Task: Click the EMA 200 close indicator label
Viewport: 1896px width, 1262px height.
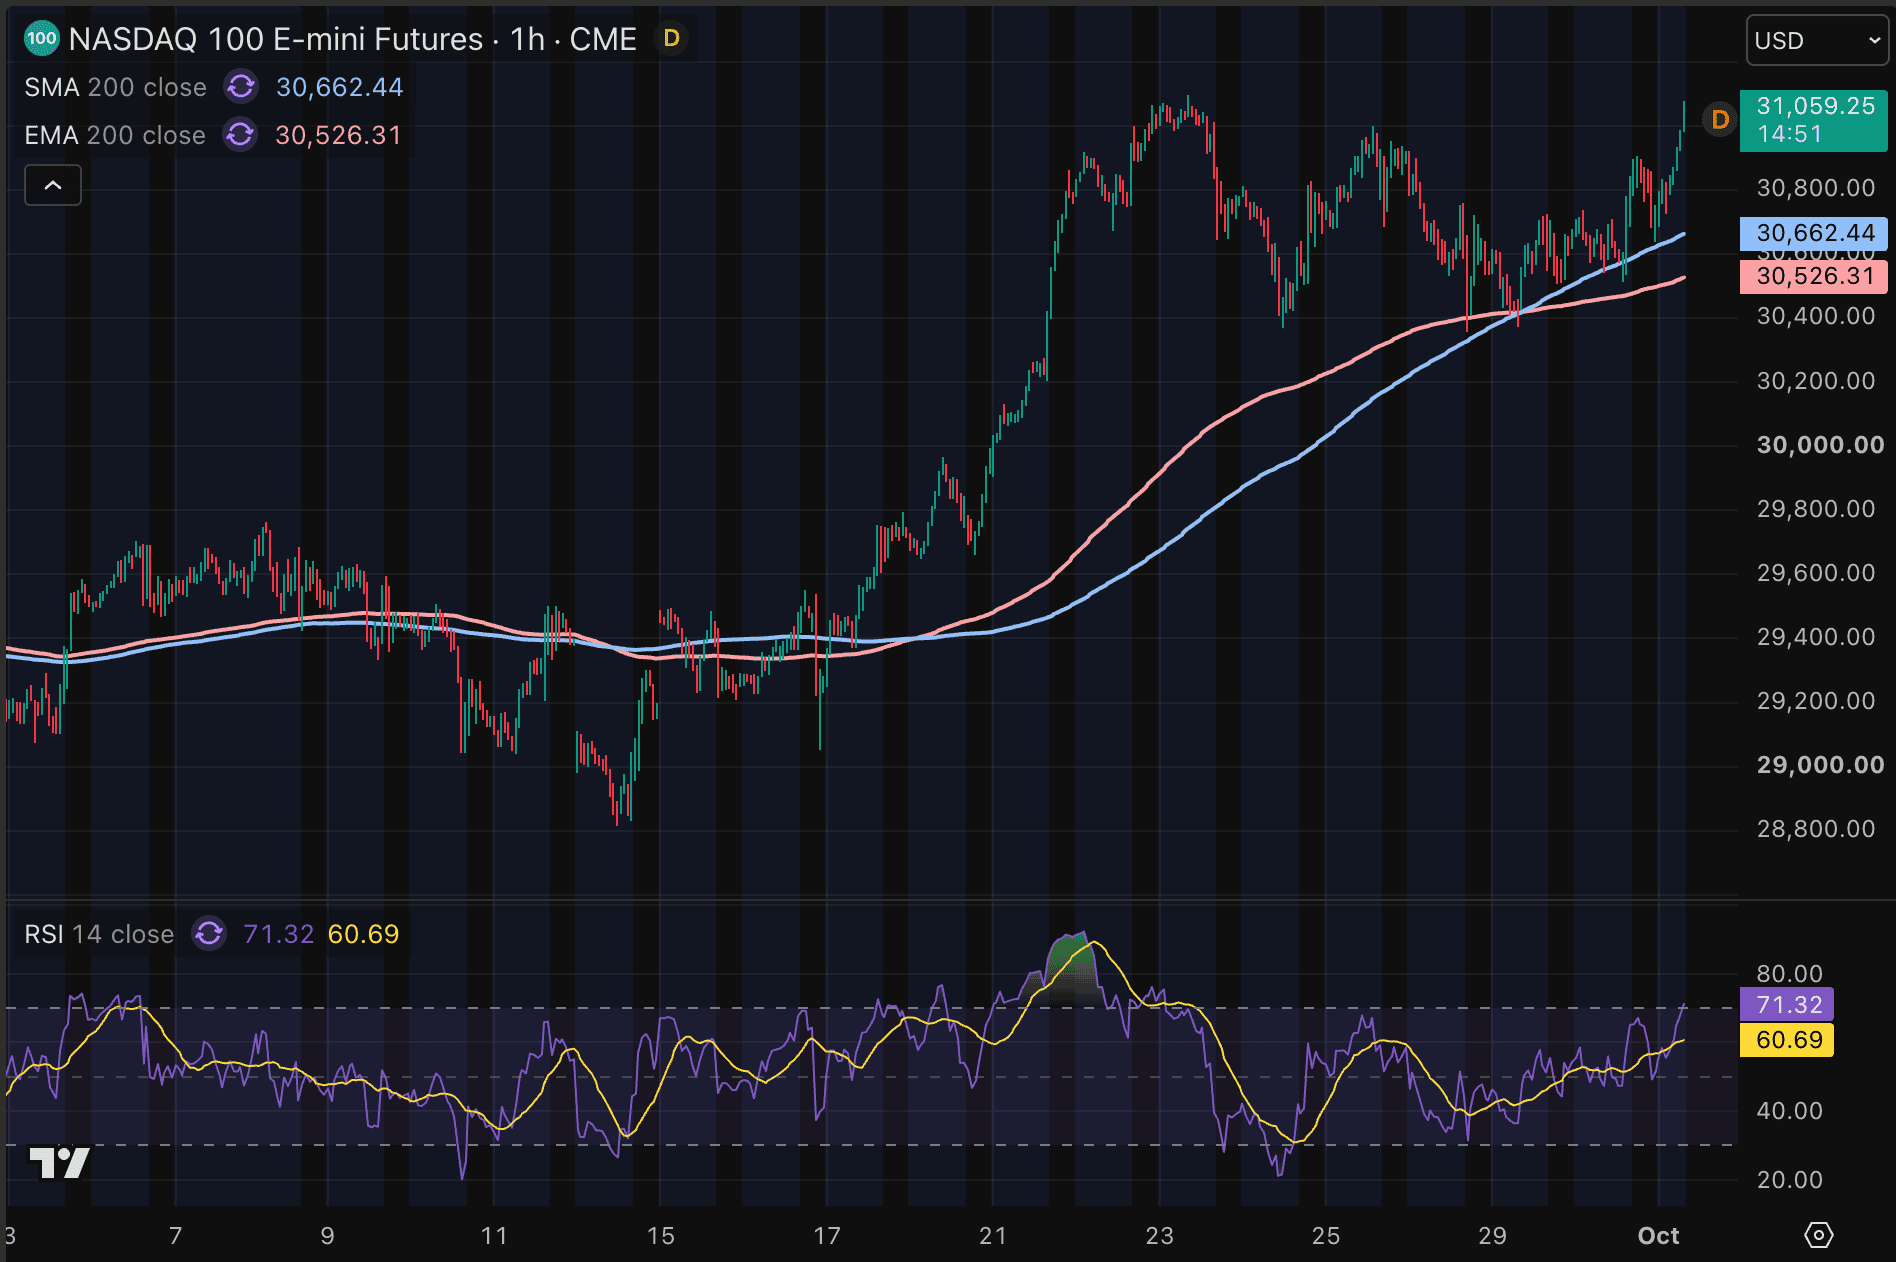Action: pos(115,135)
